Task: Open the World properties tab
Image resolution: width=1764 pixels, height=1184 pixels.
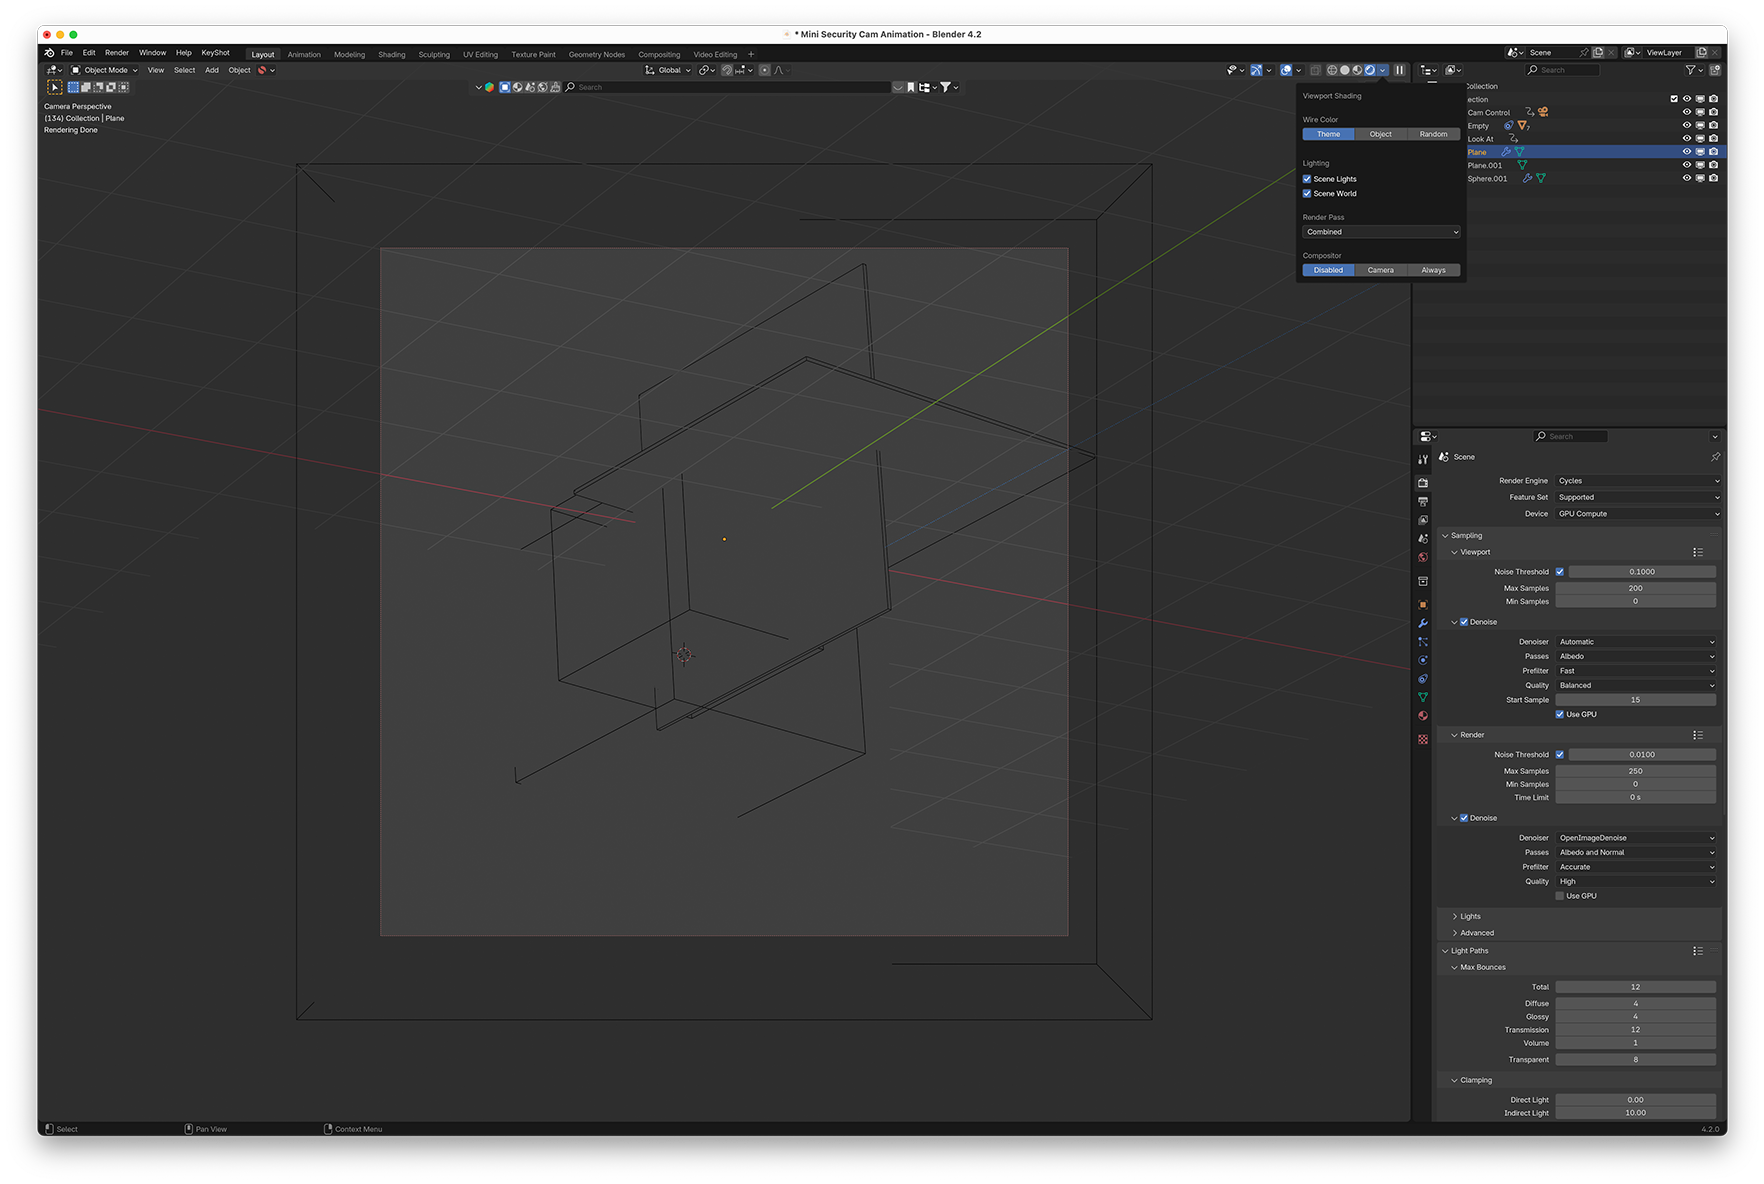Action: [x=1423, y=558]
